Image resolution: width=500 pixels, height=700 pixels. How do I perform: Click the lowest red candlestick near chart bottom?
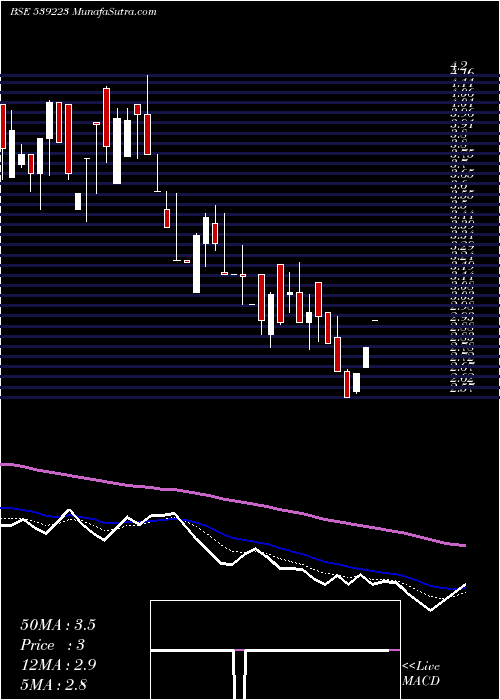[347, 384]
